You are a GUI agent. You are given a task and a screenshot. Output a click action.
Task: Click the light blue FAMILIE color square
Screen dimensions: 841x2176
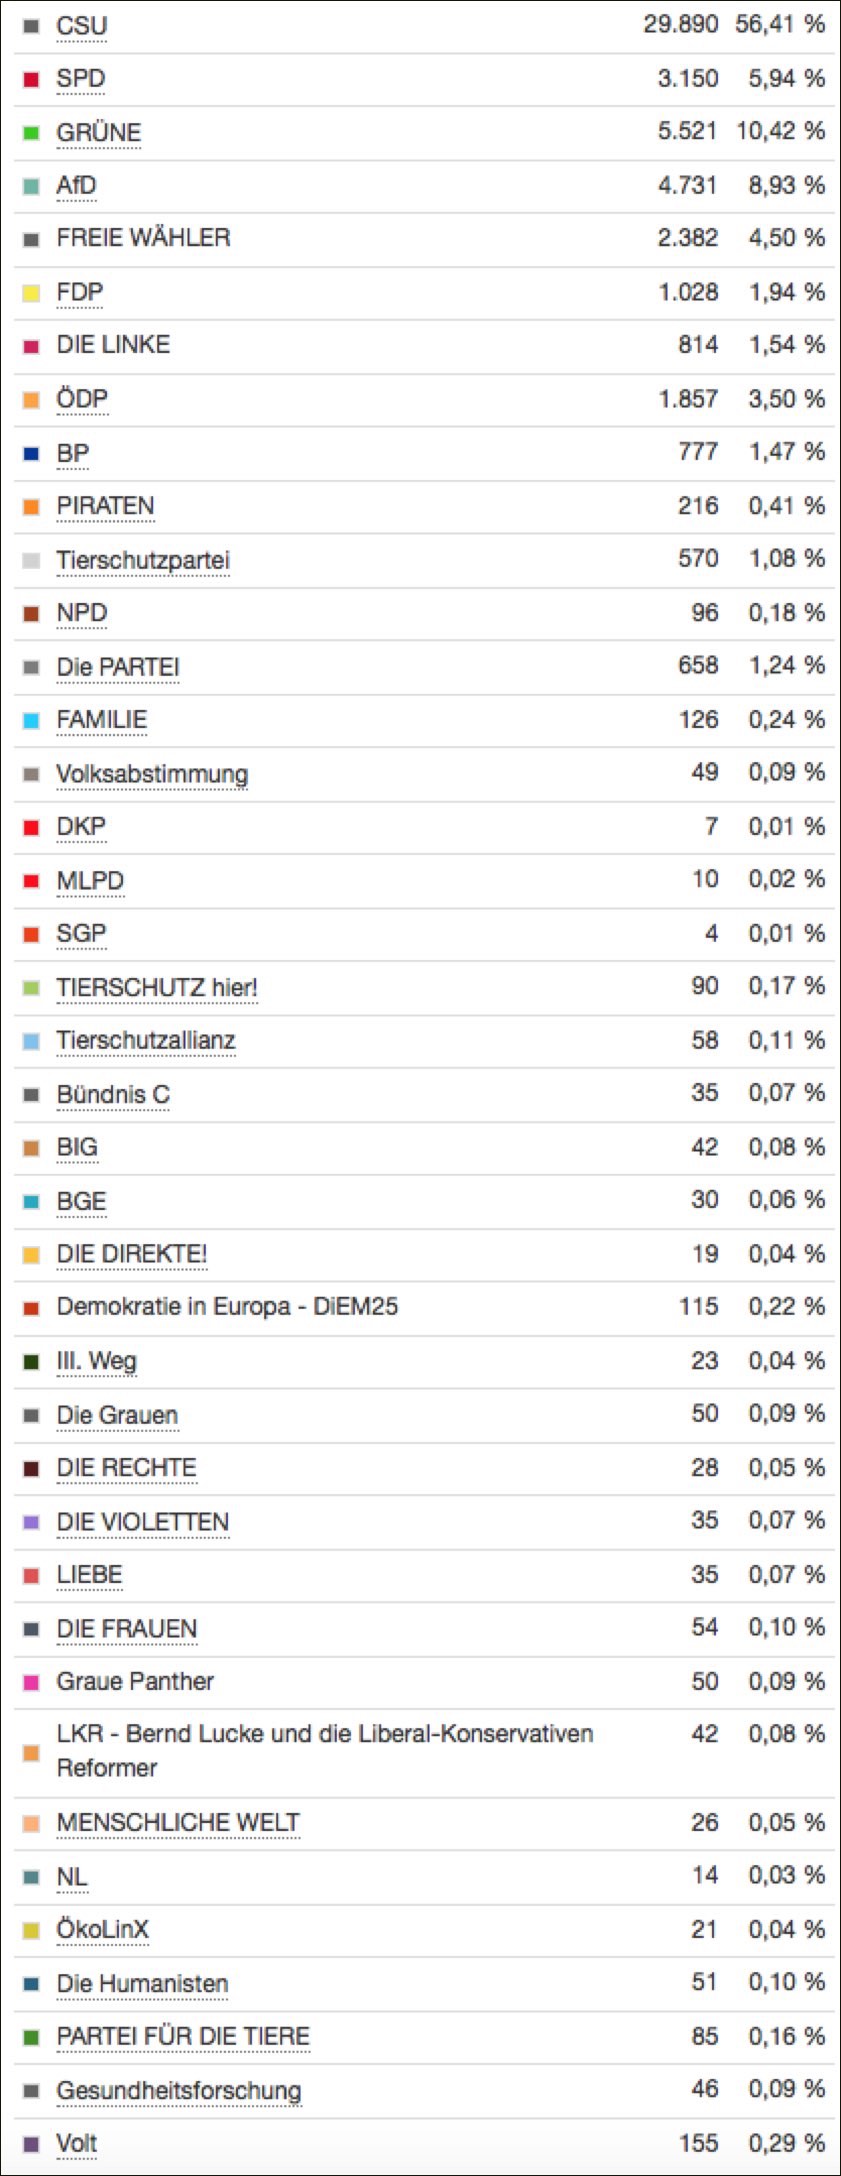coord(31,721)
